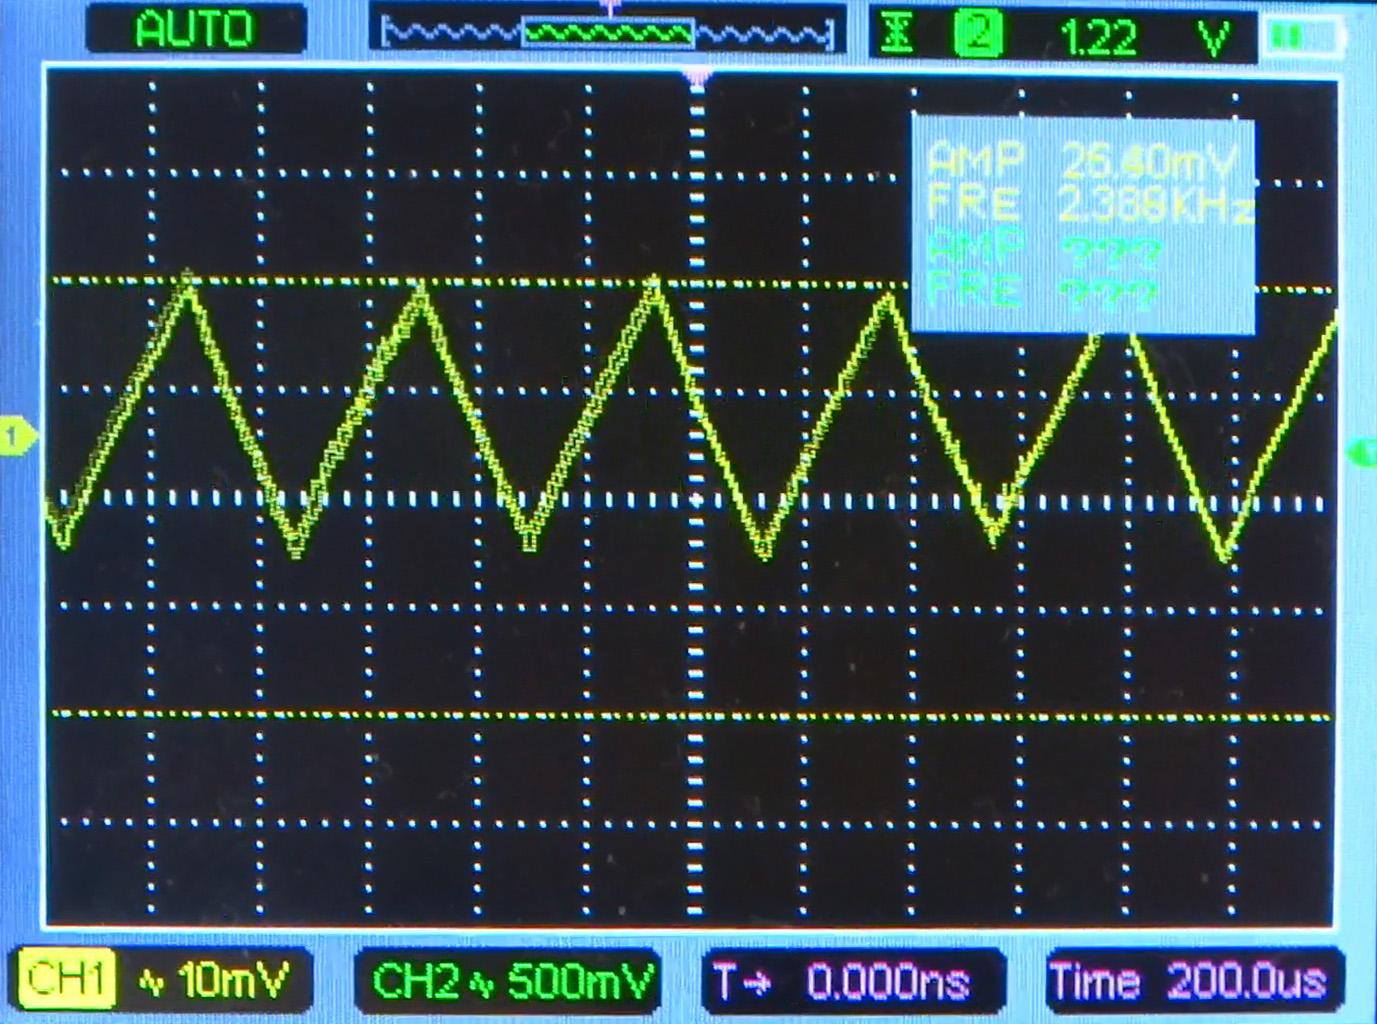Click the green trigger level marker on right edge
The width and height of the screenshot is (1377, 1024).
click(1364, 451)
